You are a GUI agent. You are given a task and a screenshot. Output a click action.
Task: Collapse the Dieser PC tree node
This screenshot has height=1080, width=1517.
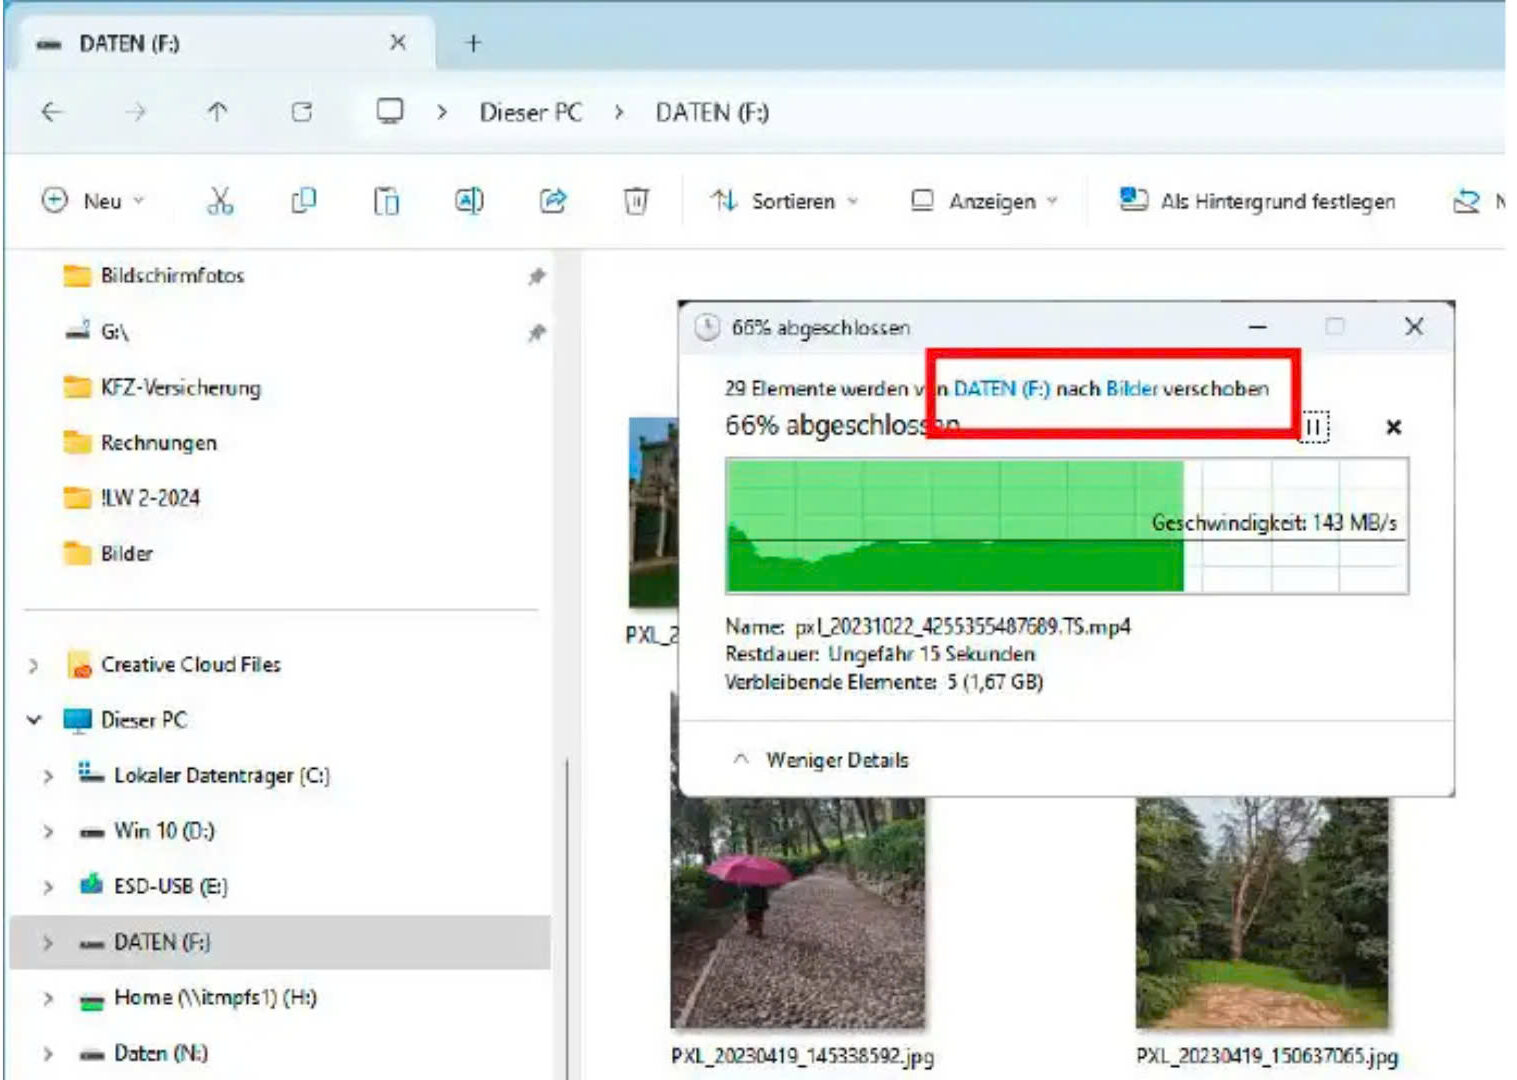pos(34,720)
